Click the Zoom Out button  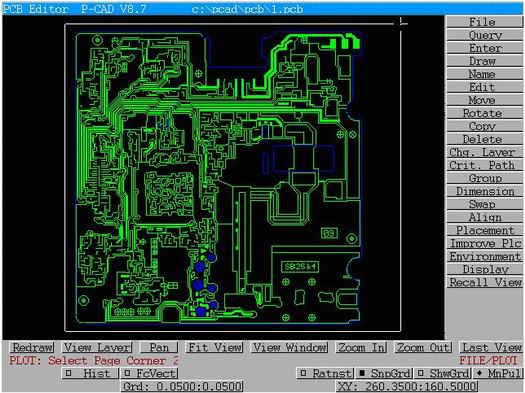point(423,347)
